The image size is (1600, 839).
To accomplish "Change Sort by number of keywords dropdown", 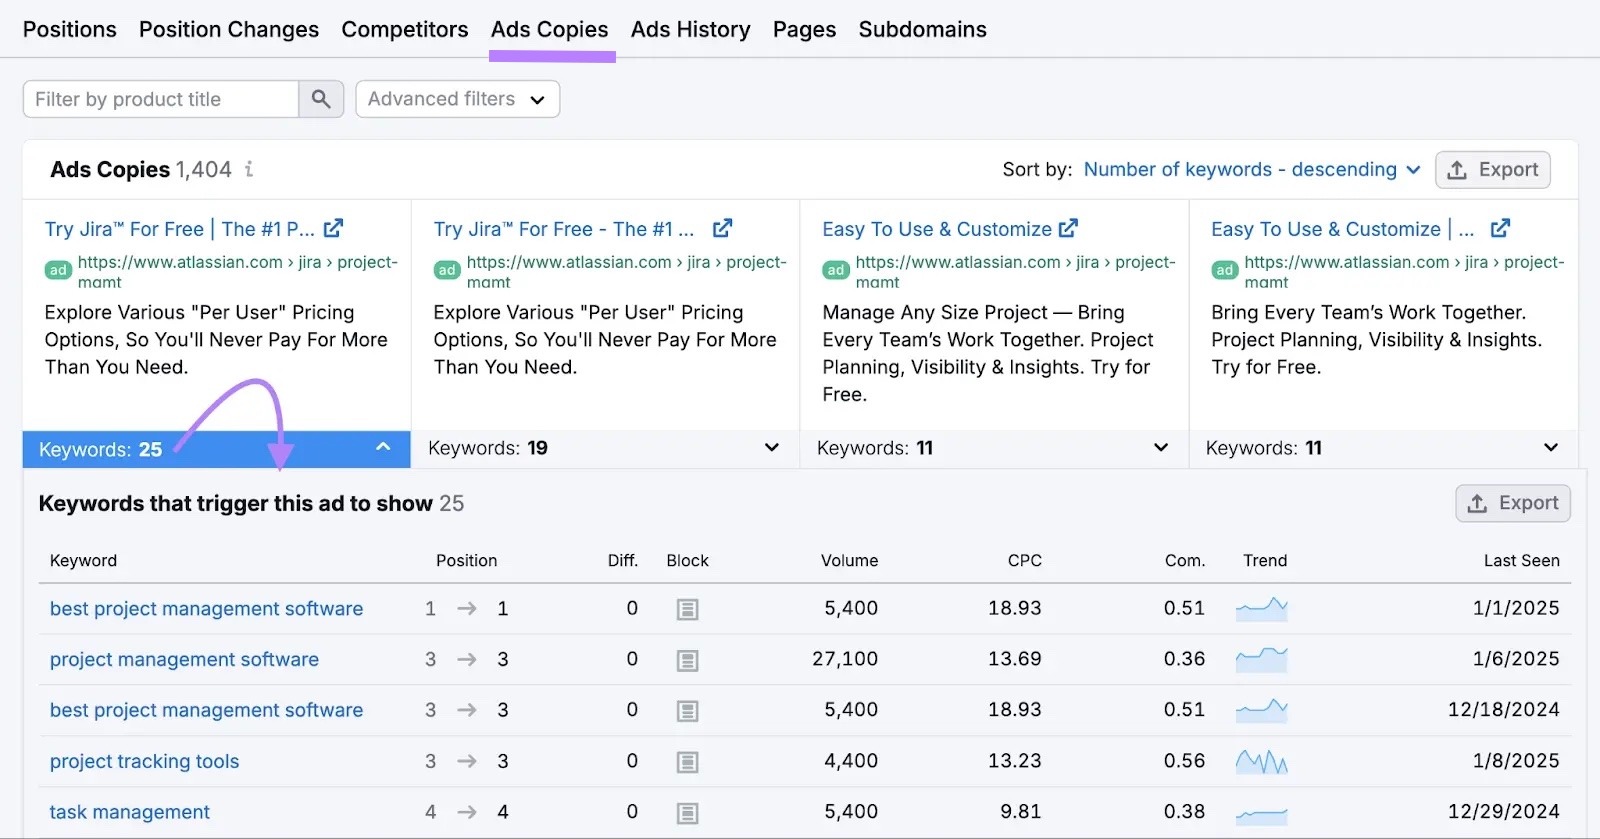I will (x=1251, y=170).
